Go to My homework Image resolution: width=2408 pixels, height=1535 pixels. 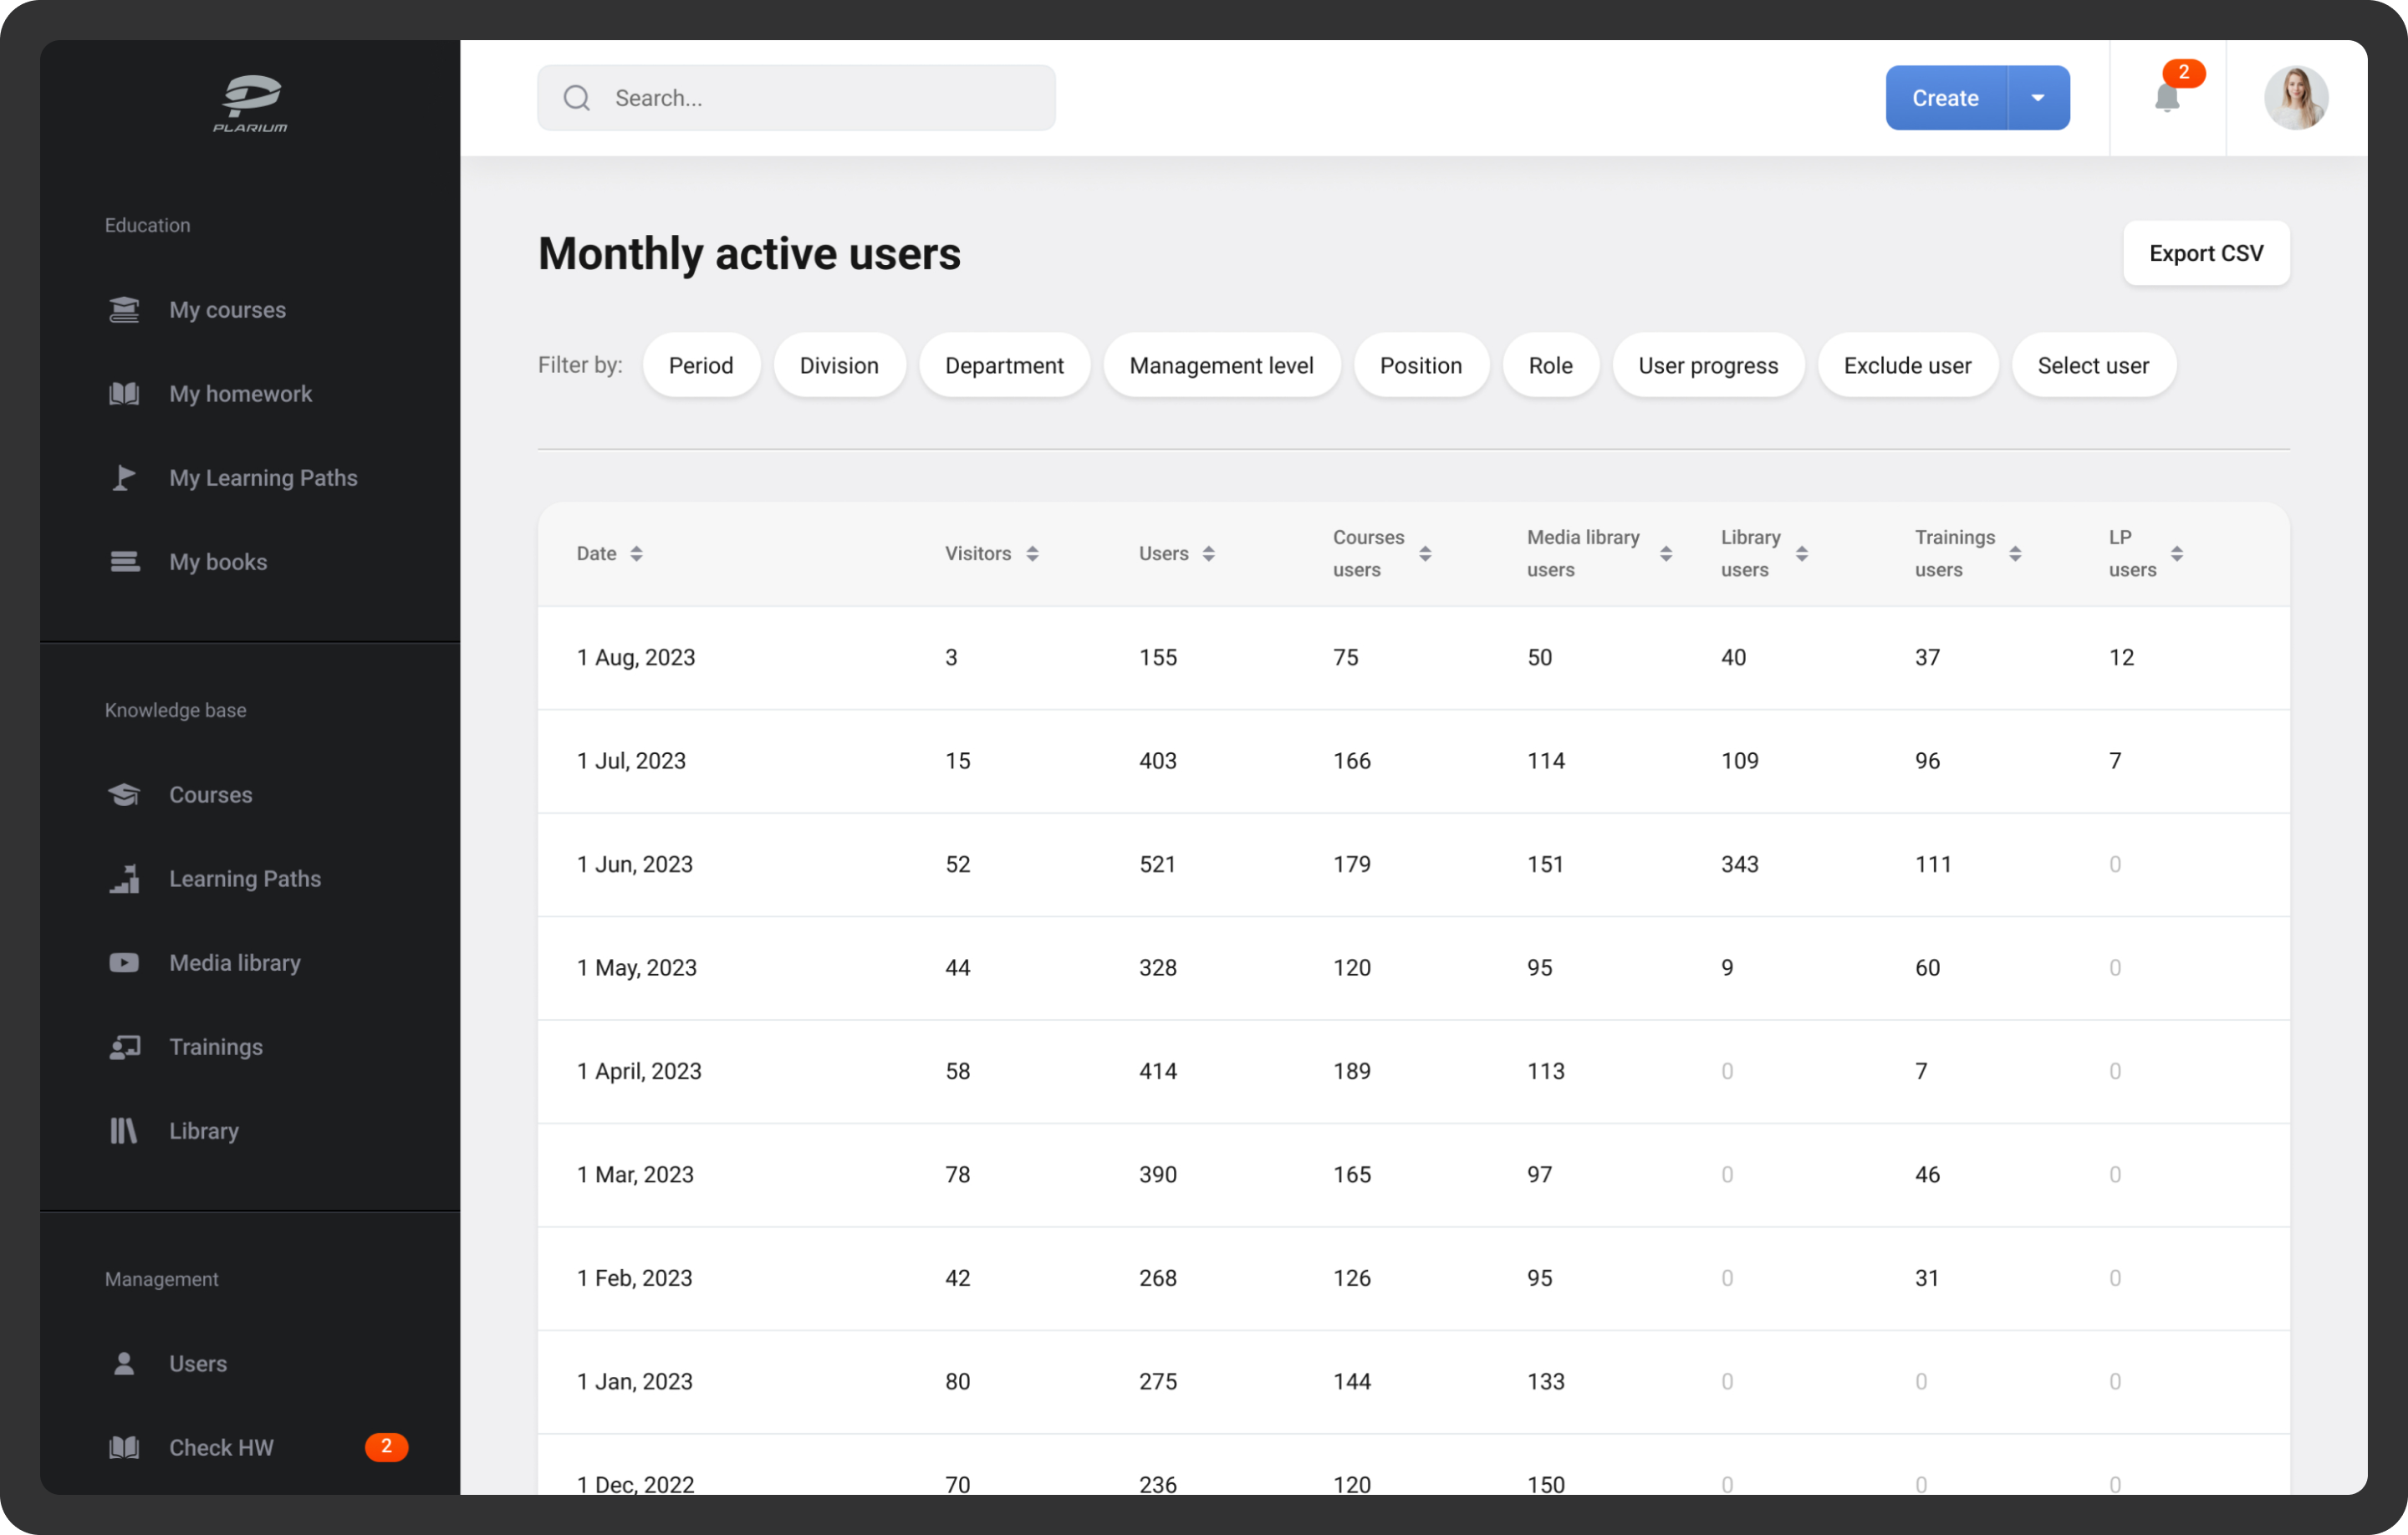[x=240, y=394]
